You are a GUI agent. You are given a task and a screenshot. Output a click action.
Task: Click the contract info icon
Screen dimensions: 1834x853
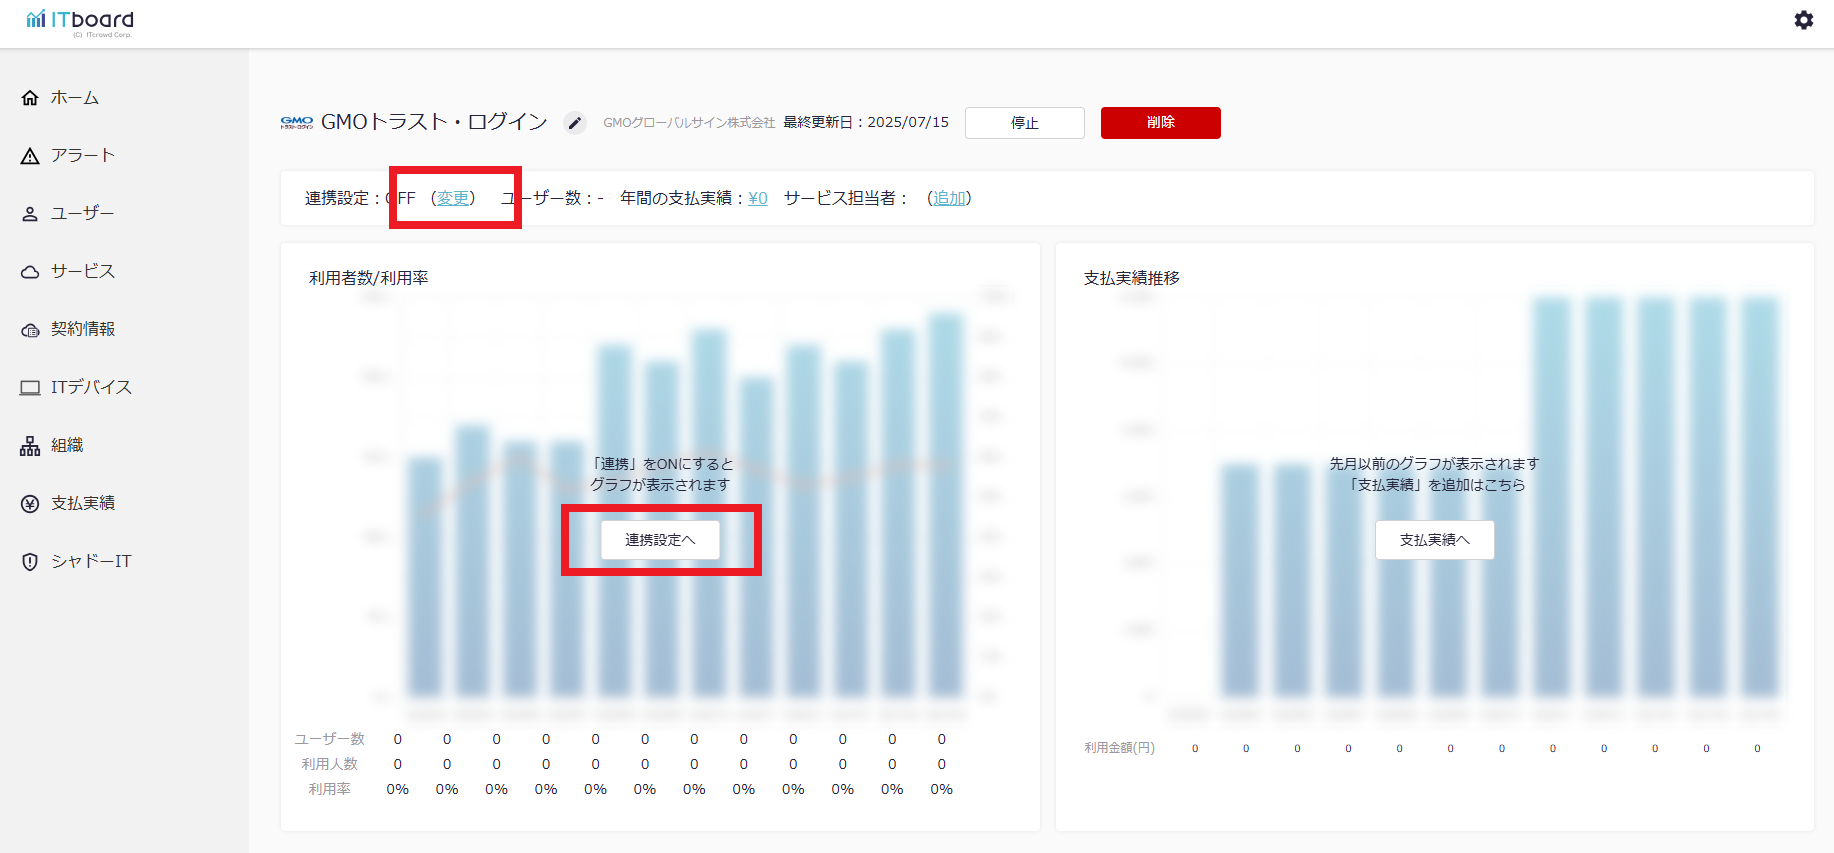coord(30,330)
